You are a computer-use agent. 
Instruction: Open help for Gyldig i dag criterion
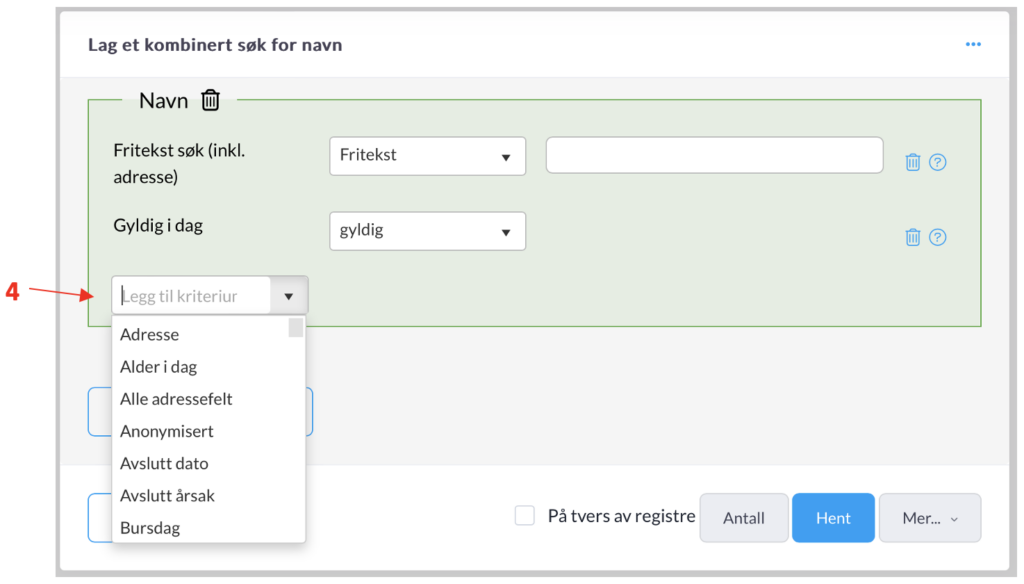[937, 237]
